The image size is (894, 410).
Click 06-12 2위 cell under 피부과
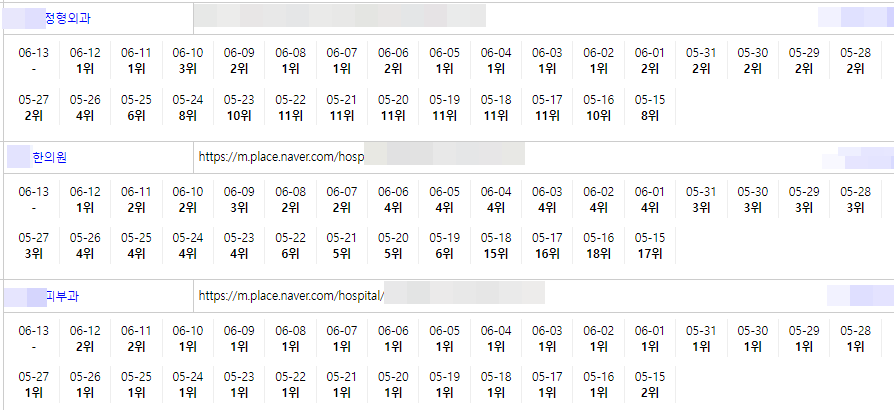tap(85, 339)
